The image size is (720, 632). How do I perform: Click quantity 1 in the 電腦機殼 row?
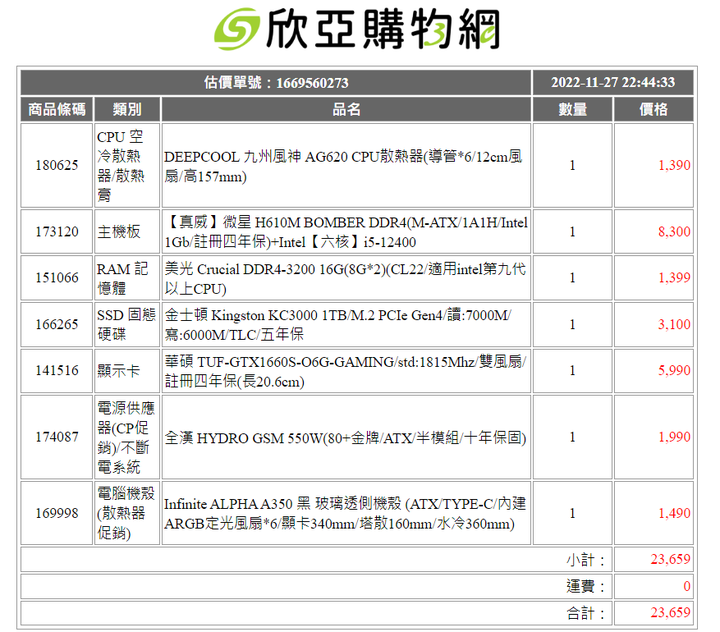[573, 513]
